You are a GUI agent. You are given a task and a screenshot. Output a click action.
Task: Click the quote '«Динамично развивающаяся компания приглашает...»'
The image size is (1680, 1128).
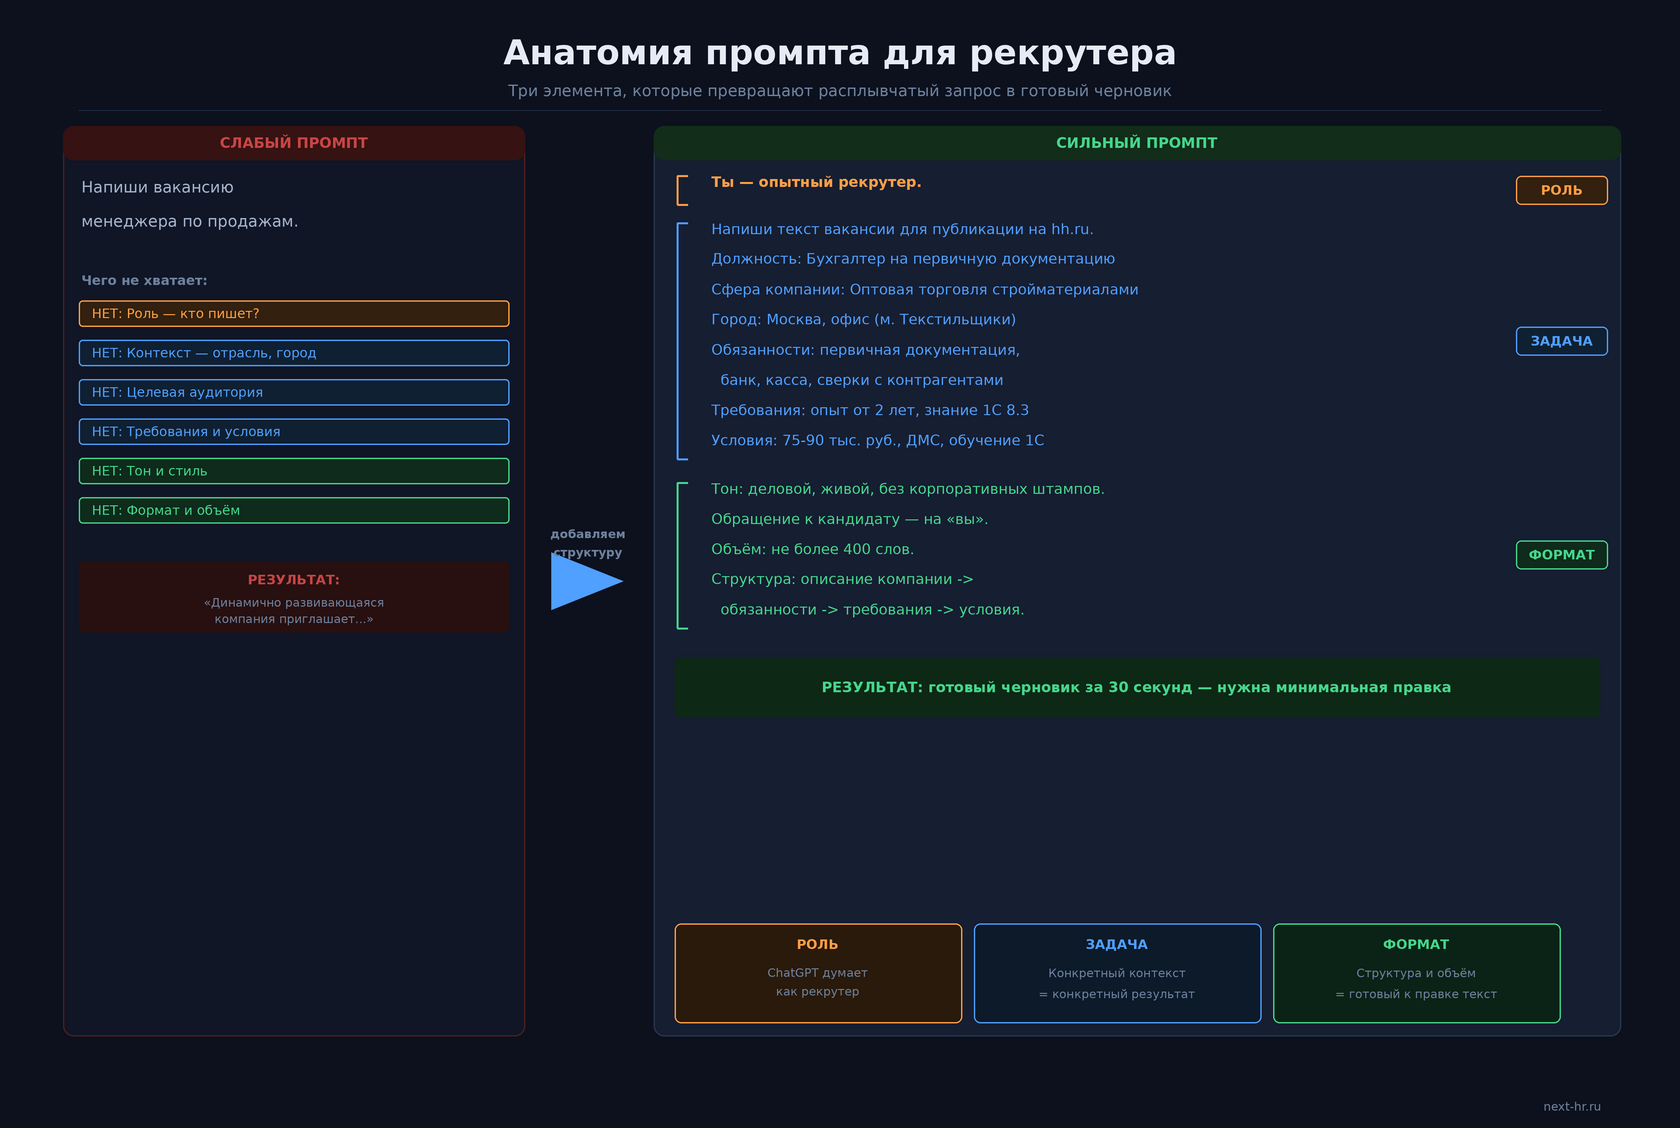[x=294, y=611]
